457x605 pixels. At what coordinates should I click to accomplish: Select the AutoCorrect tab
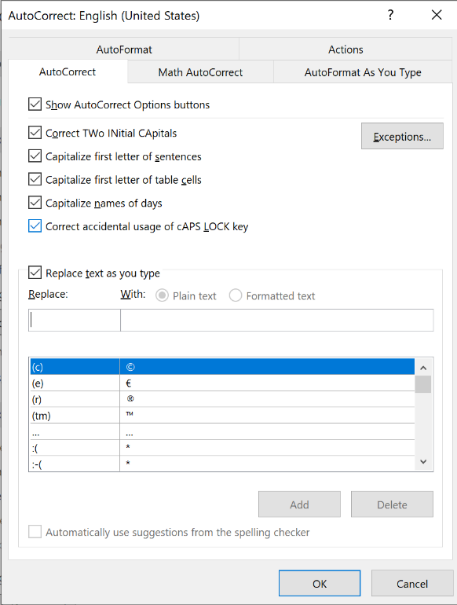tap(68, 72)
